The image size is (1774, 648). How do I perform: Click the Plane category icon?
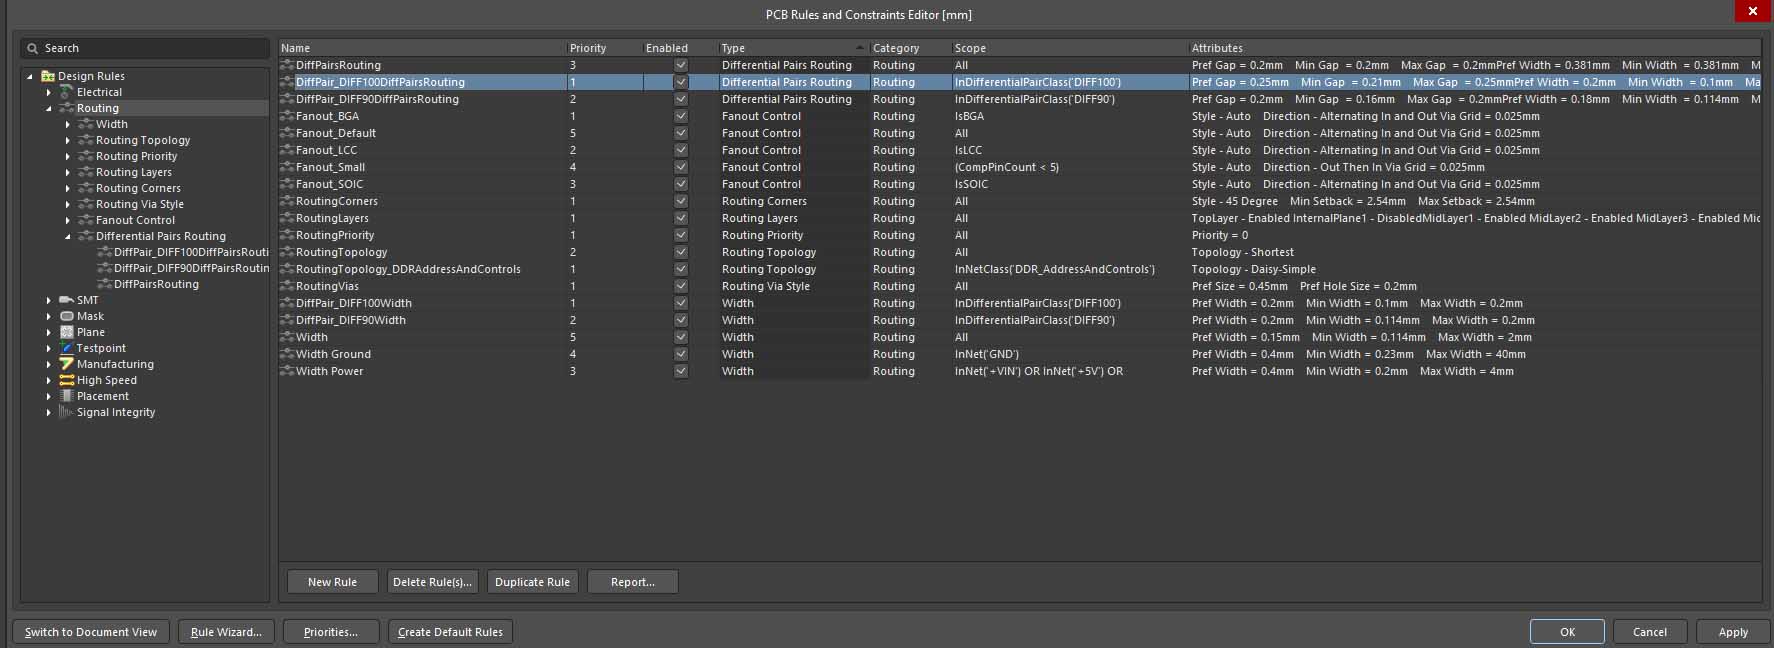pyautogui.click(x=67, y=332)
